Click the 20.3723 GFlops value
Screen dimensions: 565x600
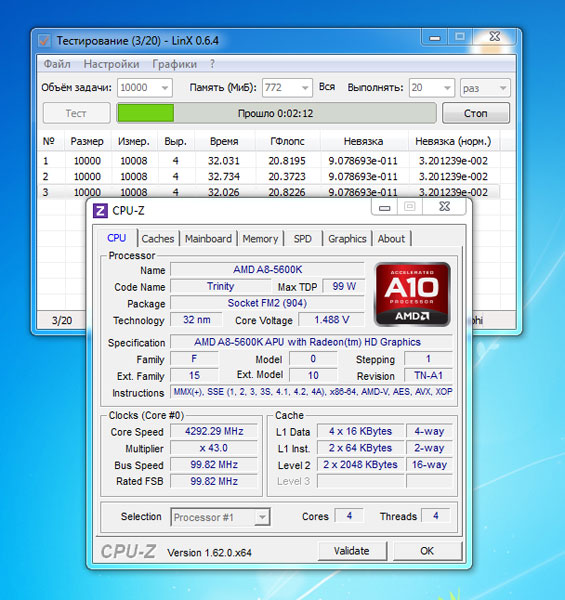[287, 176]
